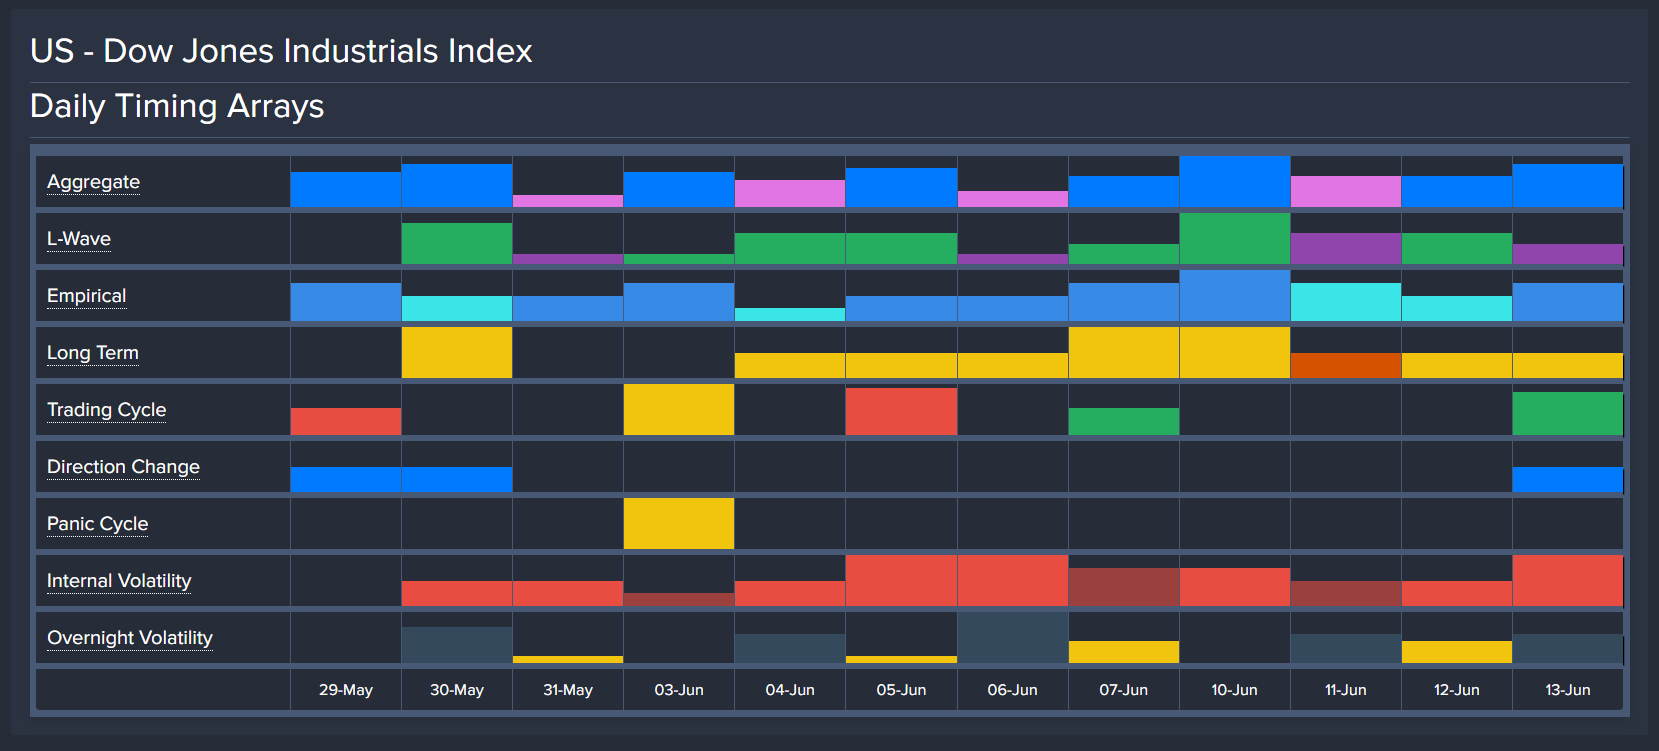Select the Overnight Volatility link

pos(130,638)
